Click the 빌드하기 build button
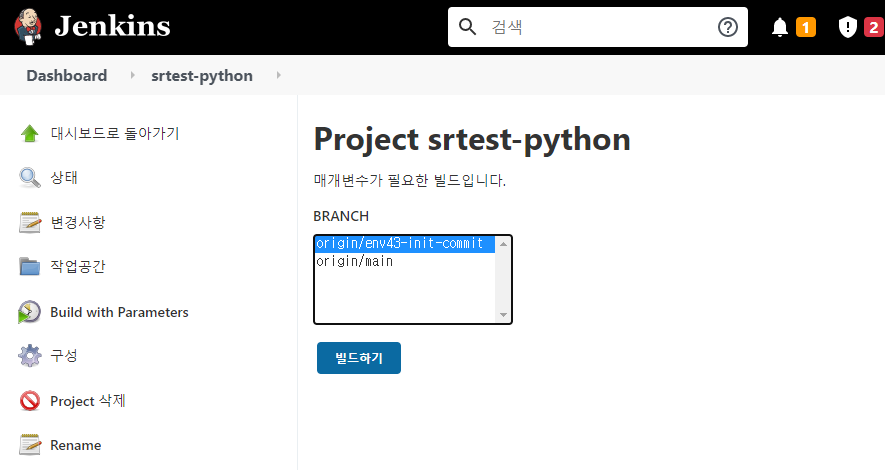The height and width of the screenshot is (470, 885). point(359,358)
